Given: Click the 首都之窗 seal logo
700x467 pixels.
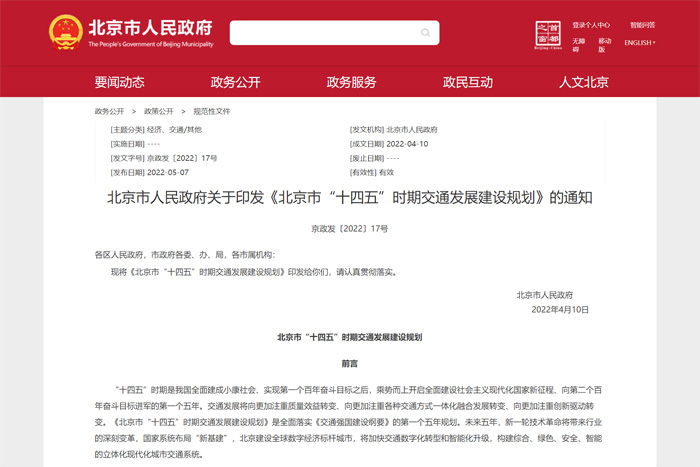Looking at the screenshot, I should click(548, 34).
